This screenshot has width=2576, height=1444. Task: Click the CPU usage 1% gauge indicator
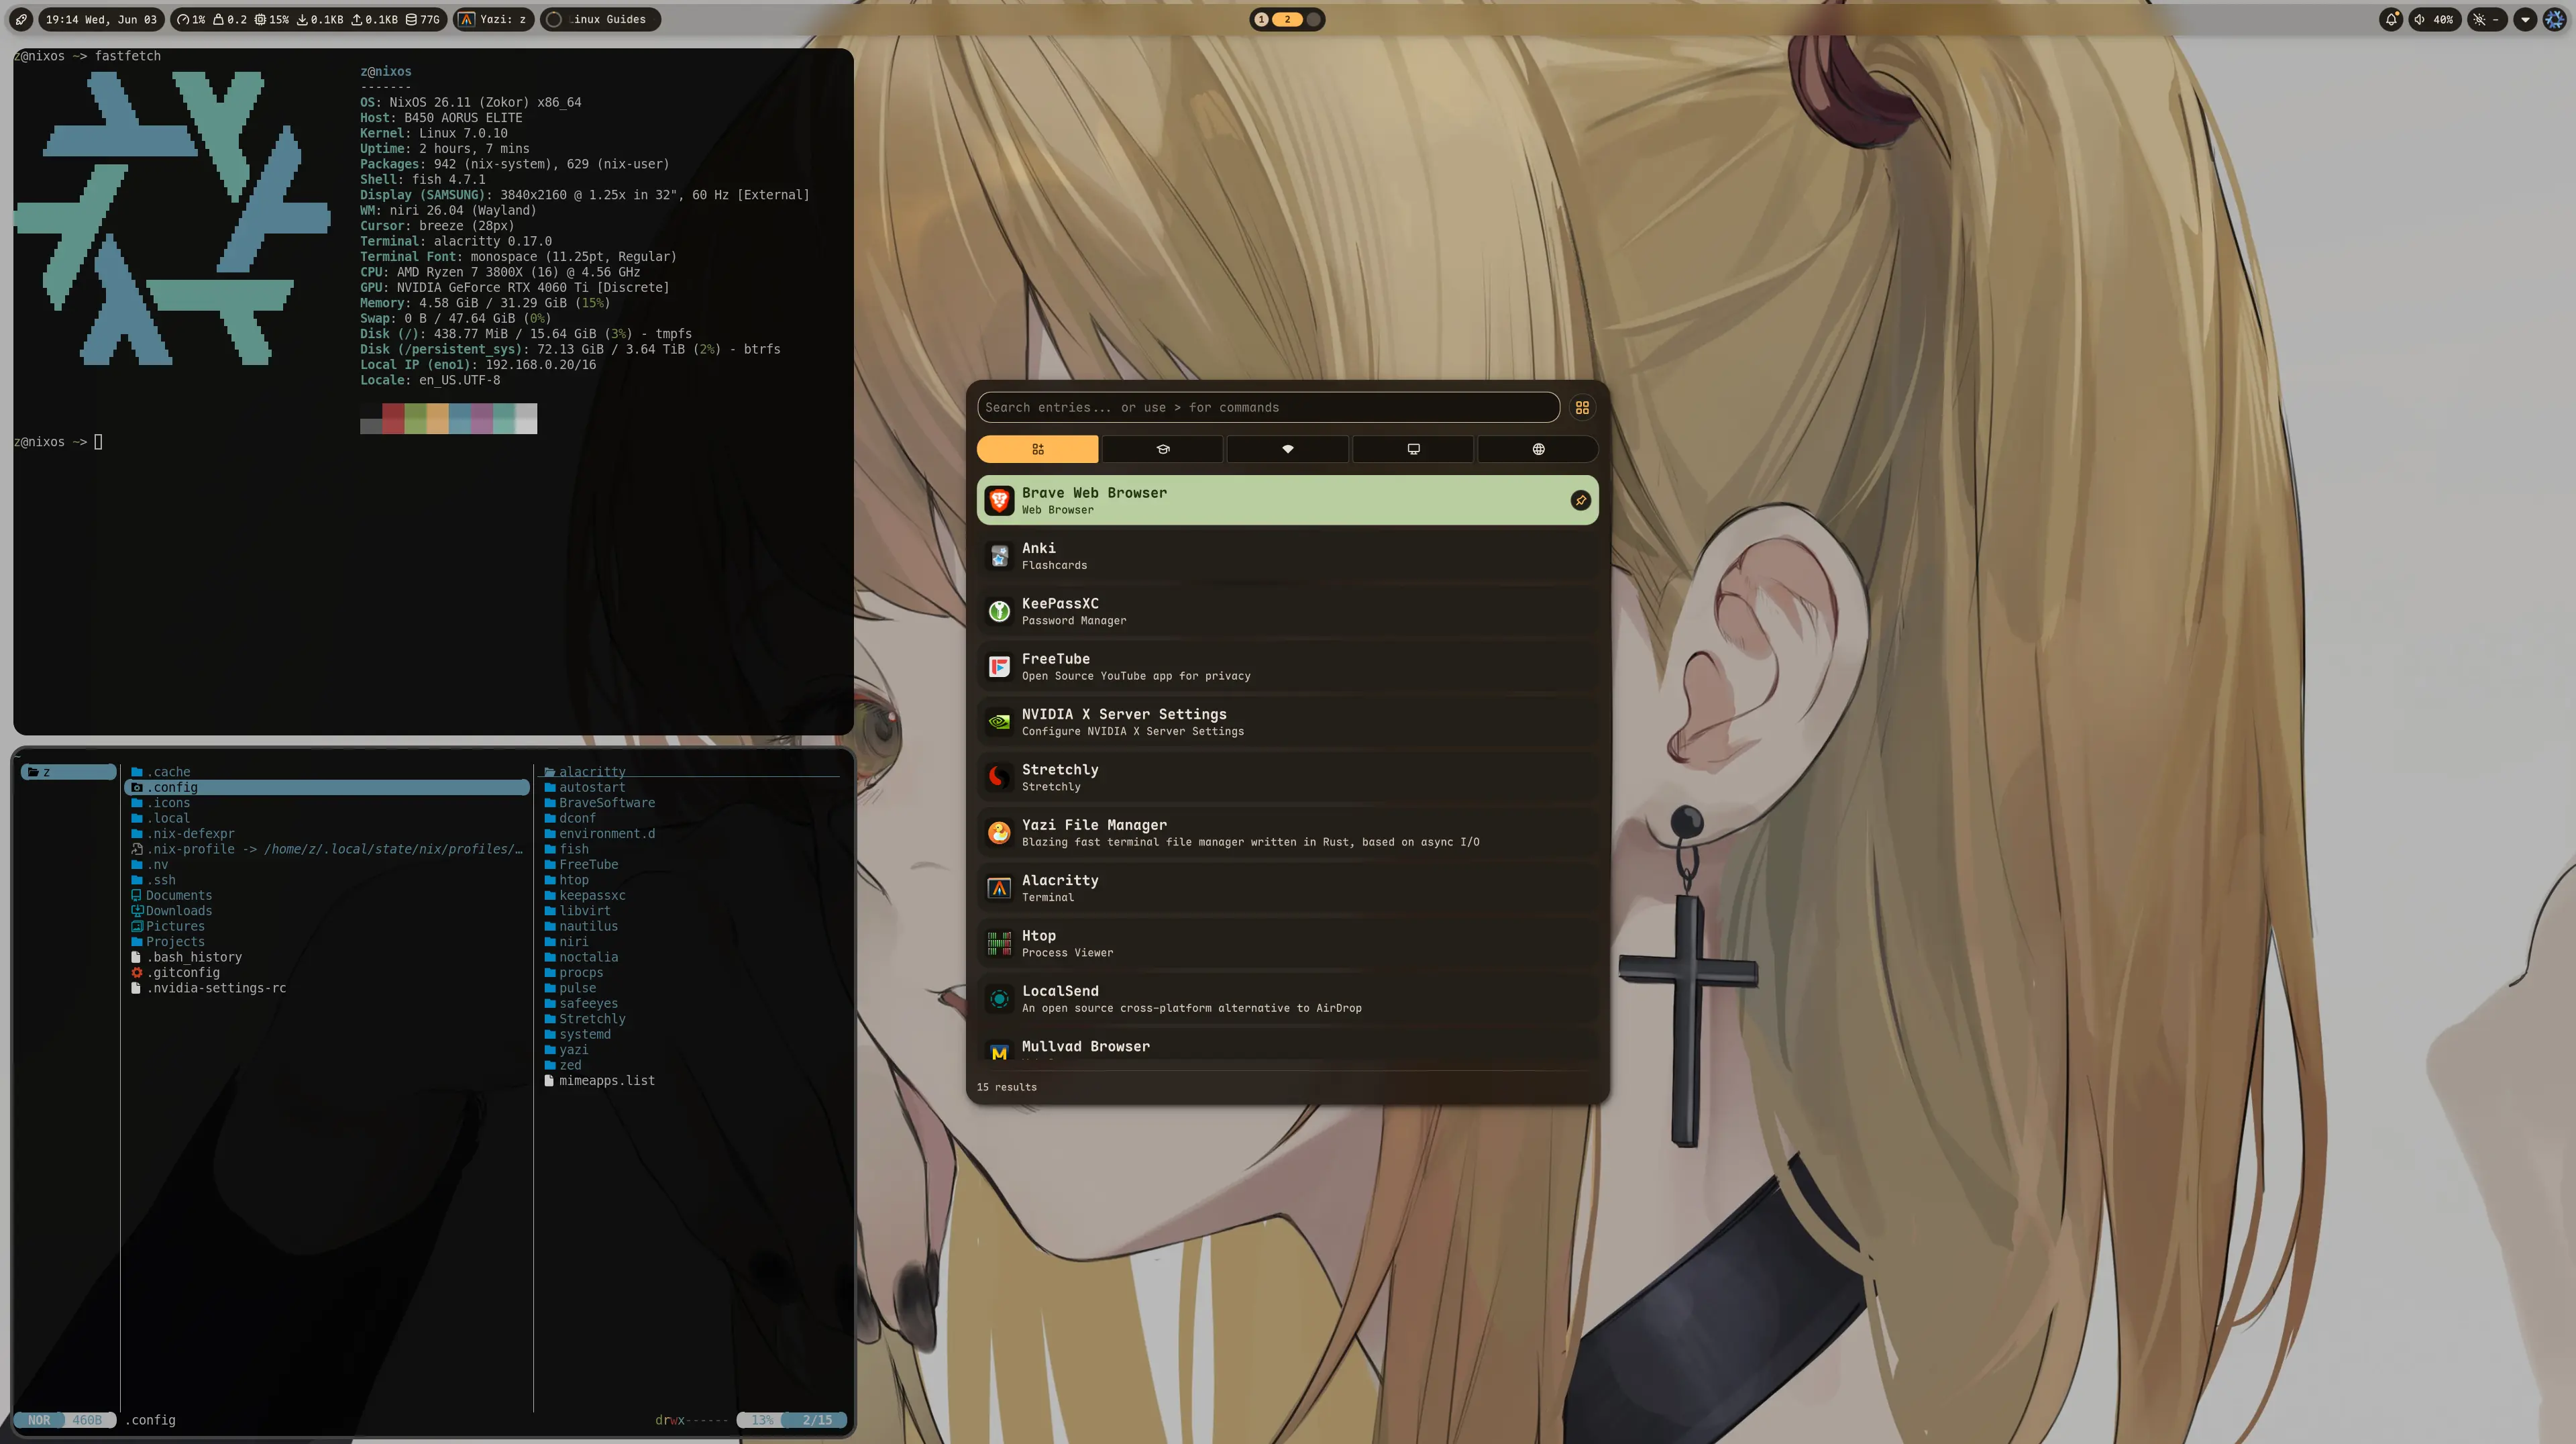tap(191, 19)
